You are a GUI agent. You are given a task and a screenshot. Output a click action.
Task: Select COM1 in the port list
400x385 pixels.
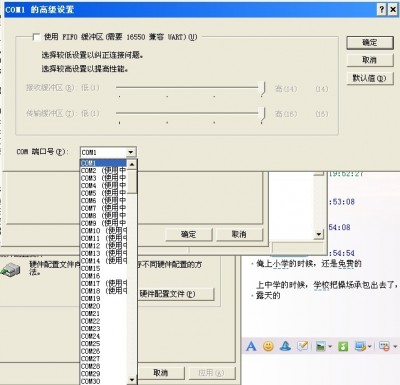point(104,163)
